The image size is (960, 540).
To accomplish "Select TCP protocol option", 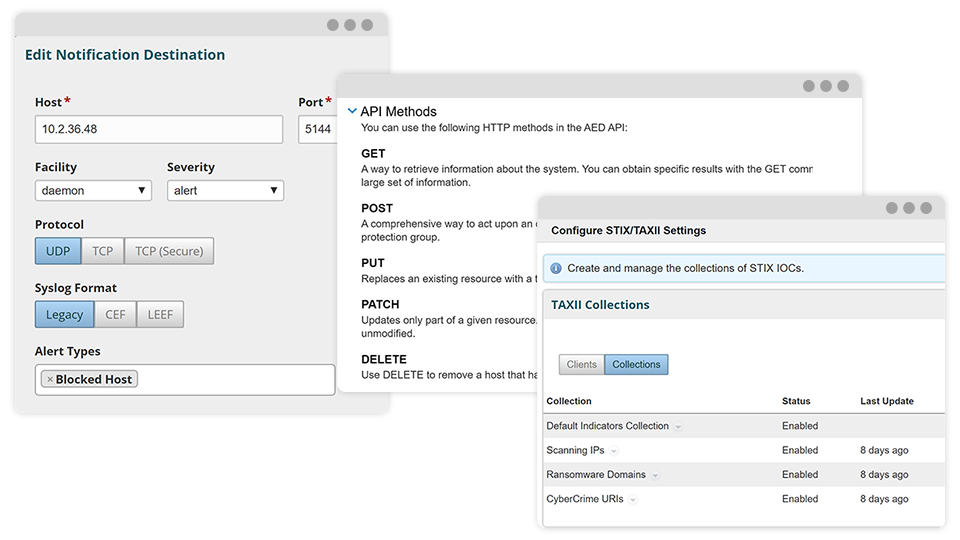I will pos(103,251).
